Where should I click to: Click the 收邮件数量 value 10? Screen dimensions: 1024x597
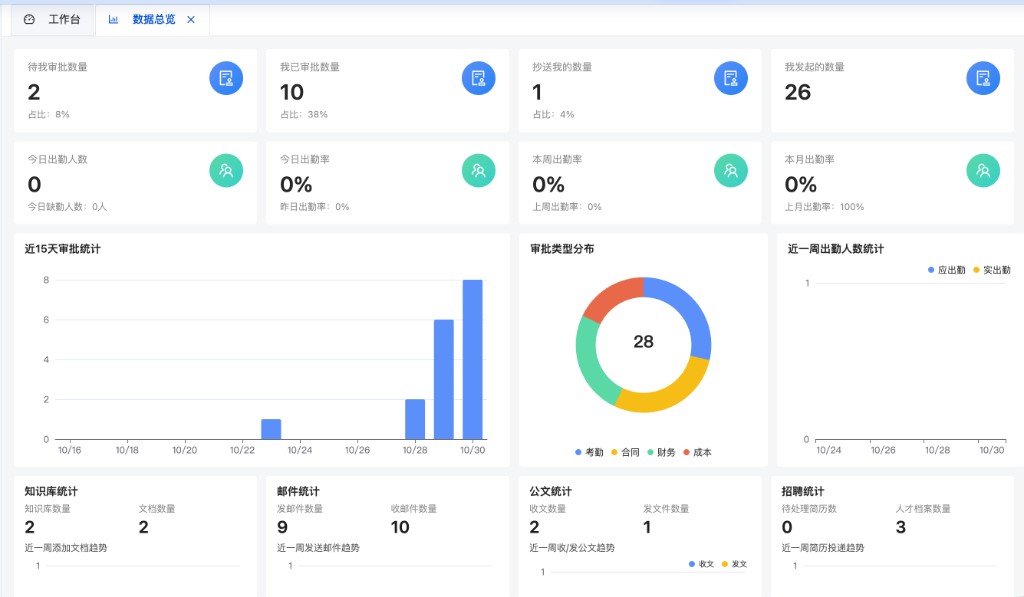[400, 527]
